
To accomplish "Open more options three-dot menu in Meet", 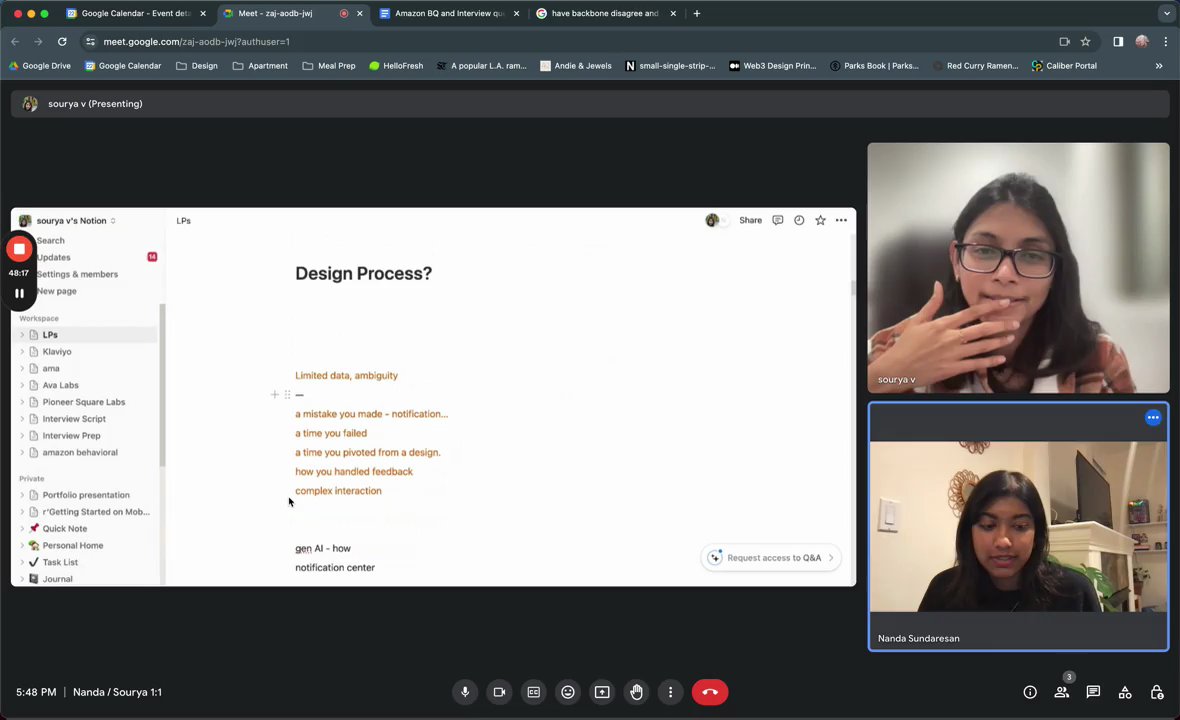I will 671,692.
